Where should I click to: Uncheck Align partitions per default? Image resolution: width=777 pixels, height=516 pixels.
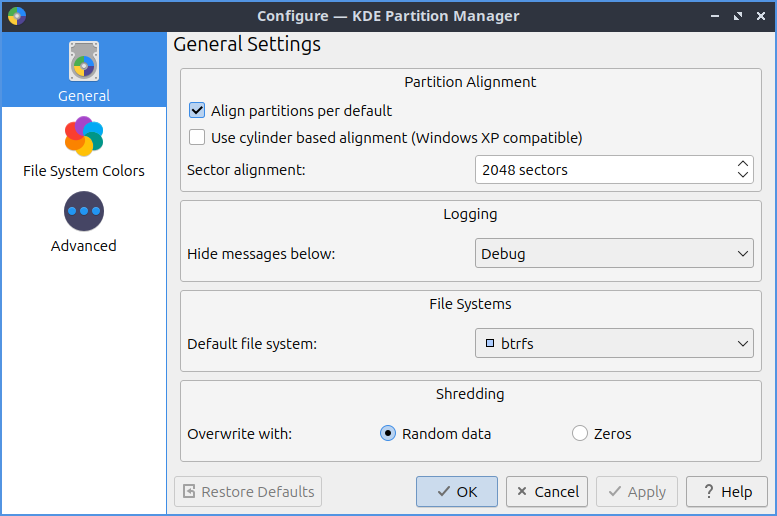point(197,111)
